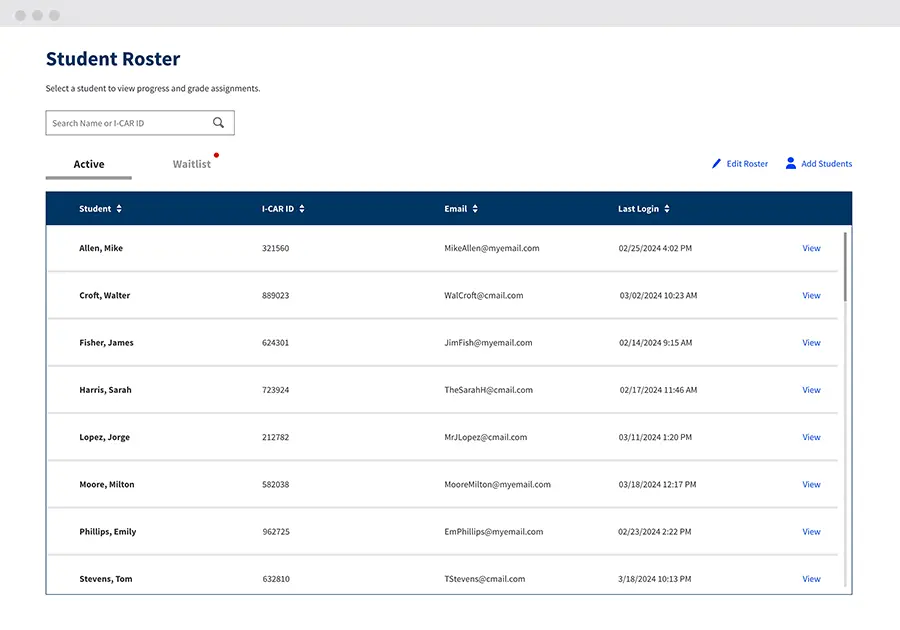View Sarah Harris's progress

[811, 390]
